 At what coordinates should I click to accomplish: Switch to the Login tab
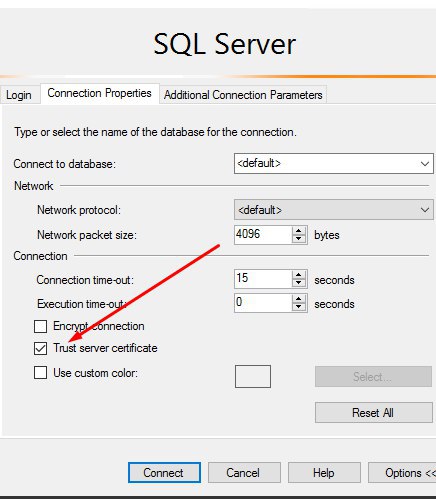19,95
